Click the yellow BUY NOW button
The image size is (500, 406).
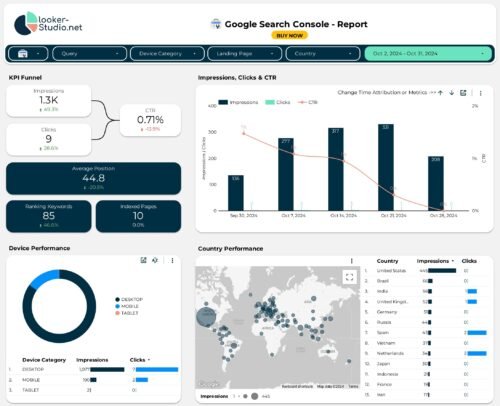[x=289, y=35]
